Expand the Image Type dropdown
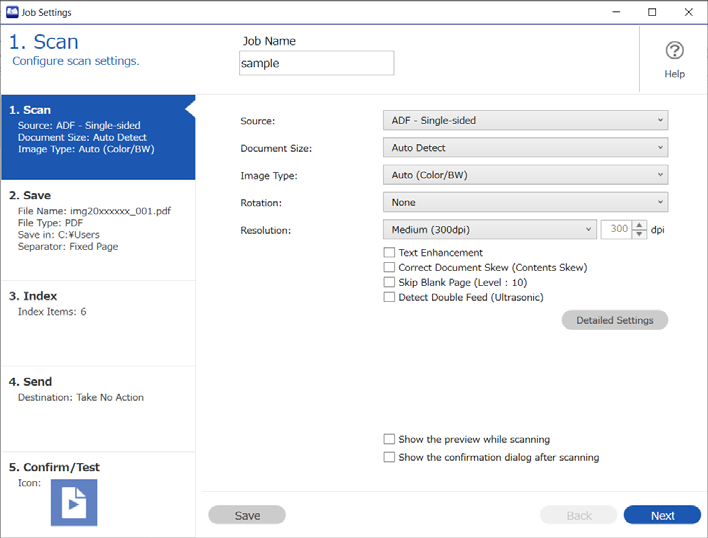 (525, 175)
